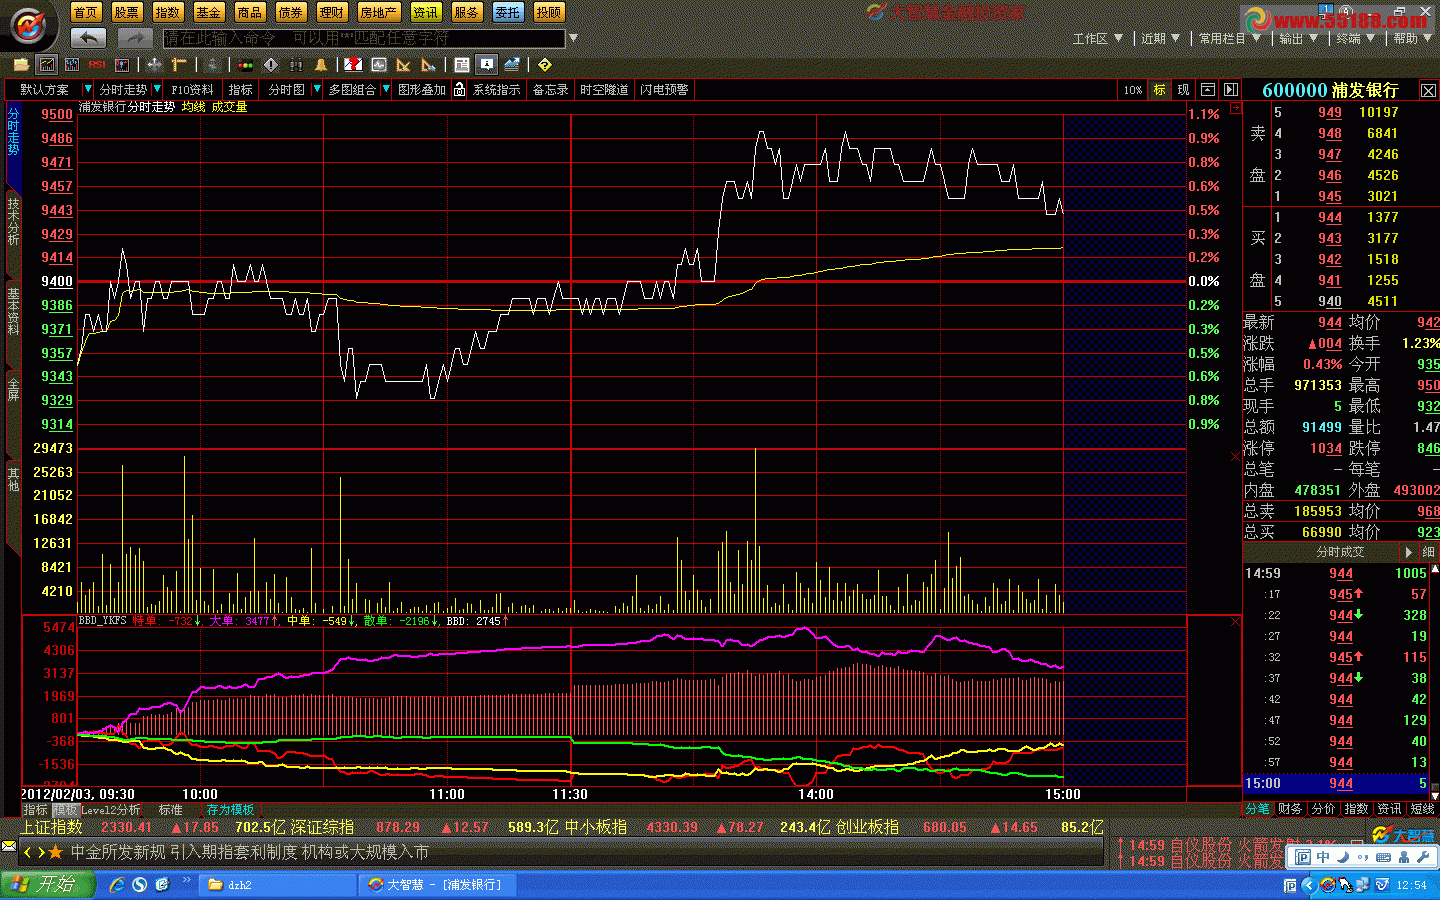Click the chart with question mark icon
The width and height of the screenshot is (1440, 900).
click(353, 64)
